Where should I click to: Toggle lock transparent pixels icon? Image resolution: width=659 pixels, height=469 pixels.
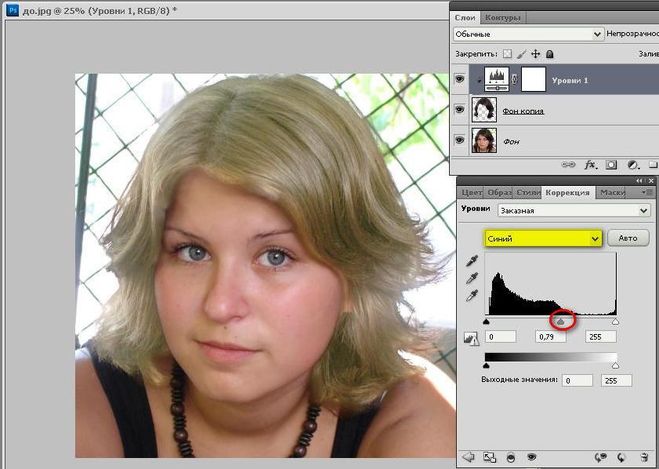pyautogui.click(x=508, y=54)
